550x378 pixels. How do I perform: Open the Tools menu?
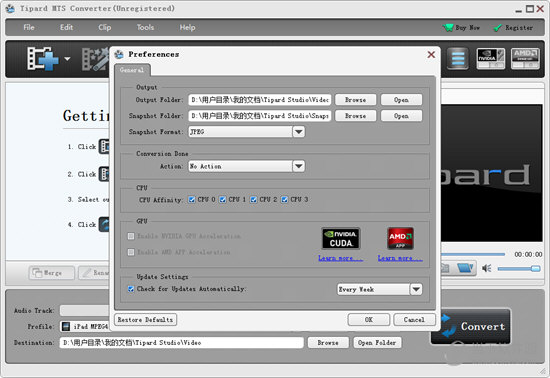pyautogui.click(x=145, y=27)
